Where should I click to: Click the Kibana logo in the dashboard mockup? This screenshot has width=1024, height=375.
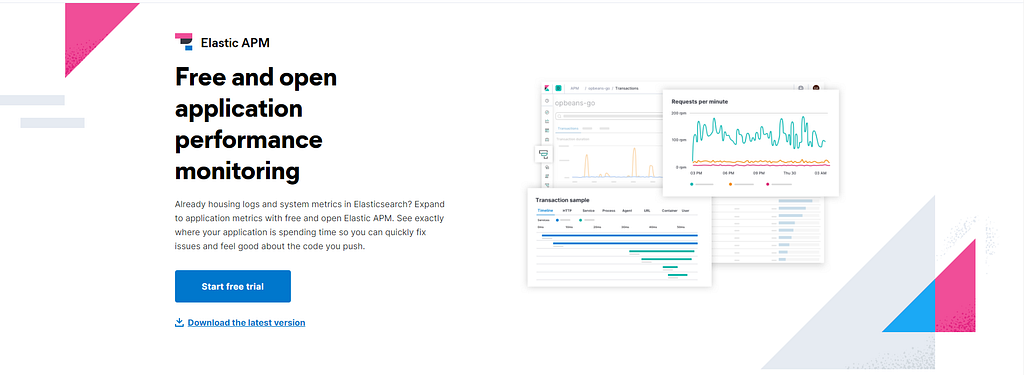click(x=547, y=88)
